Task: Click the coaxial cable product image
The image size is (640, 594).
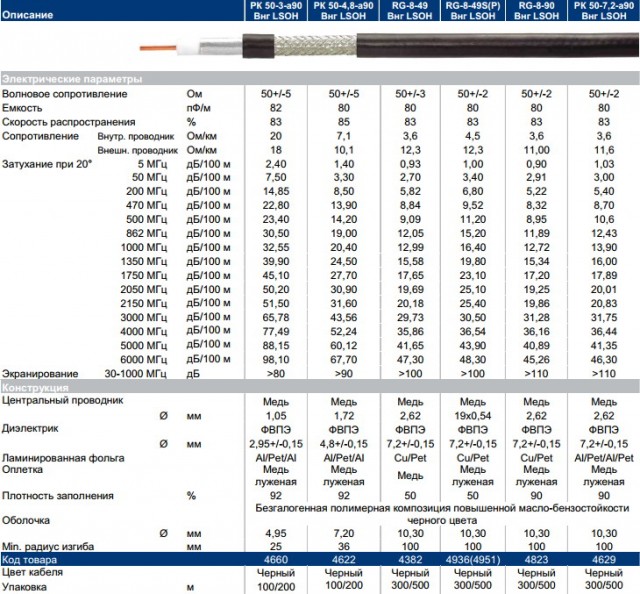Action: 380,47
